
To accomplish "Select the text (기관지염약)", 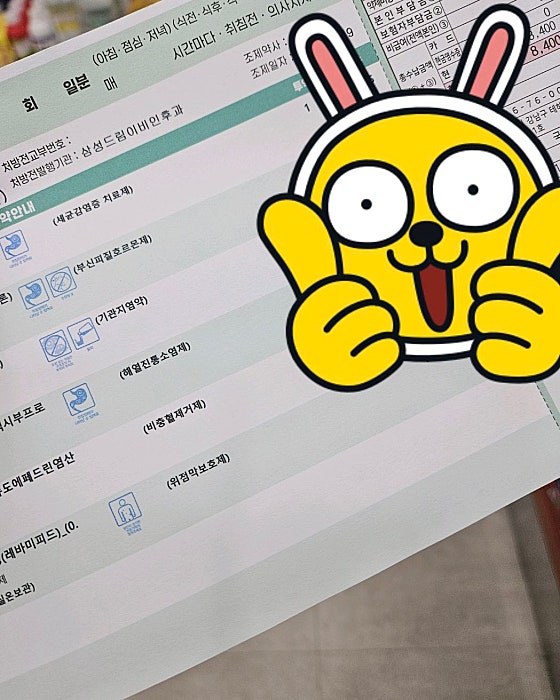I will [121, 309].
